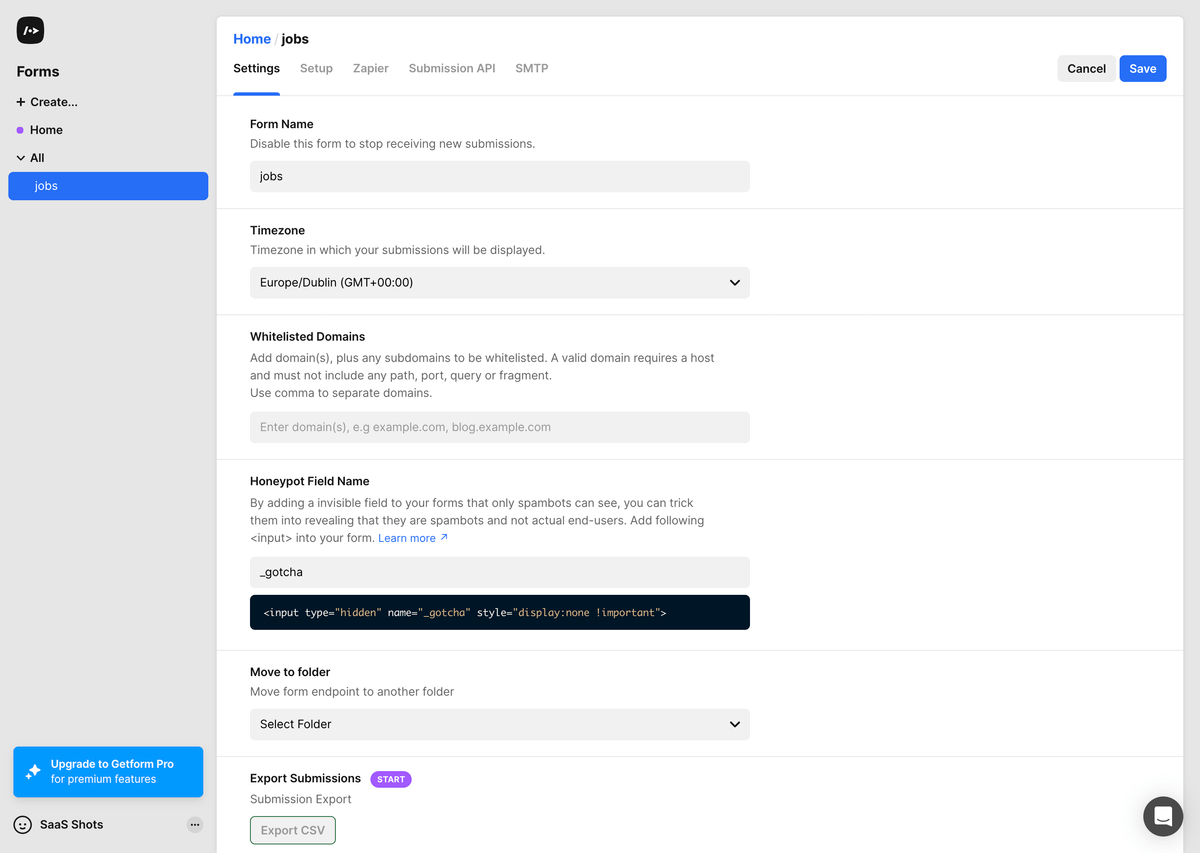This screenshot has width=1200, height=853.
Task: Focus the Whitelisted Domains input field
Action: 499,427
